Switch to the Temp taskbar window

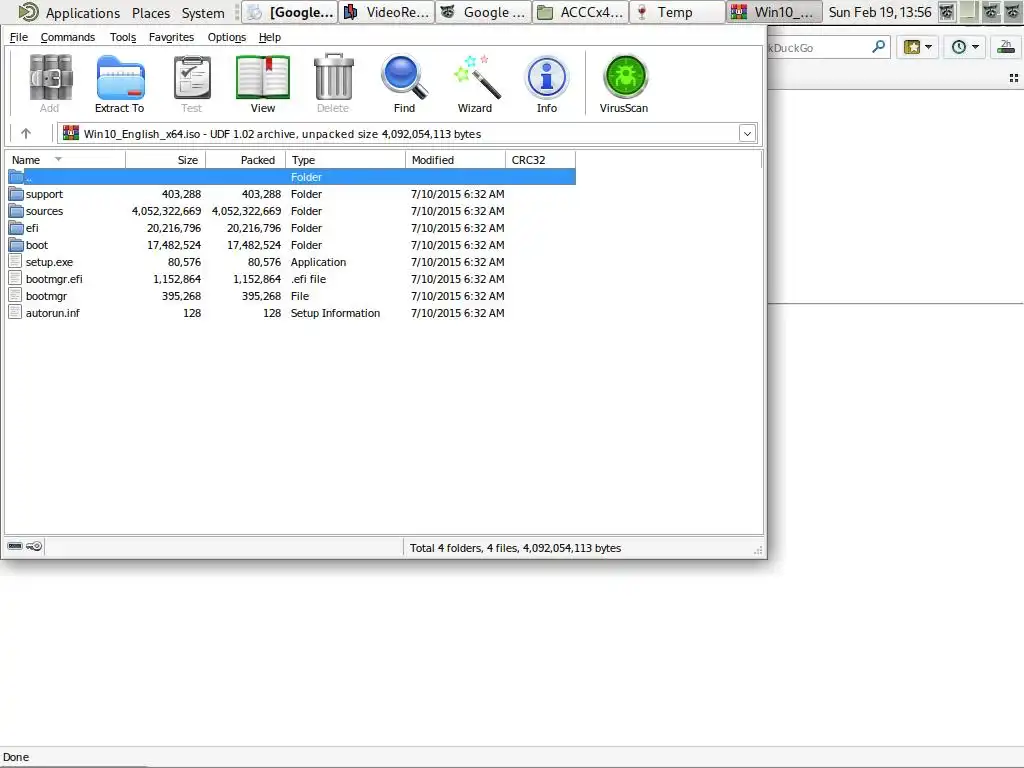(677, 12)
